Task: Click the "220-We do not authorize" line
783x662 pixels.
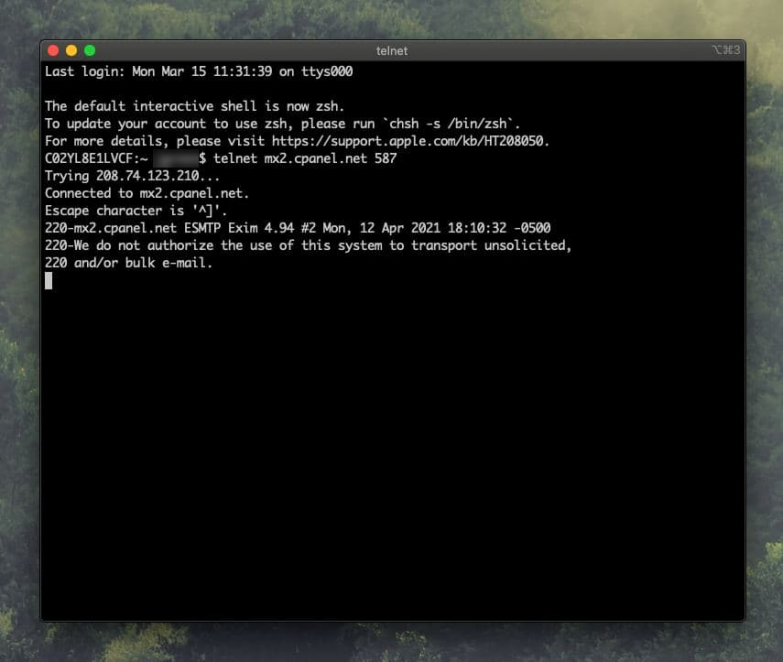Action: point(308,245)
